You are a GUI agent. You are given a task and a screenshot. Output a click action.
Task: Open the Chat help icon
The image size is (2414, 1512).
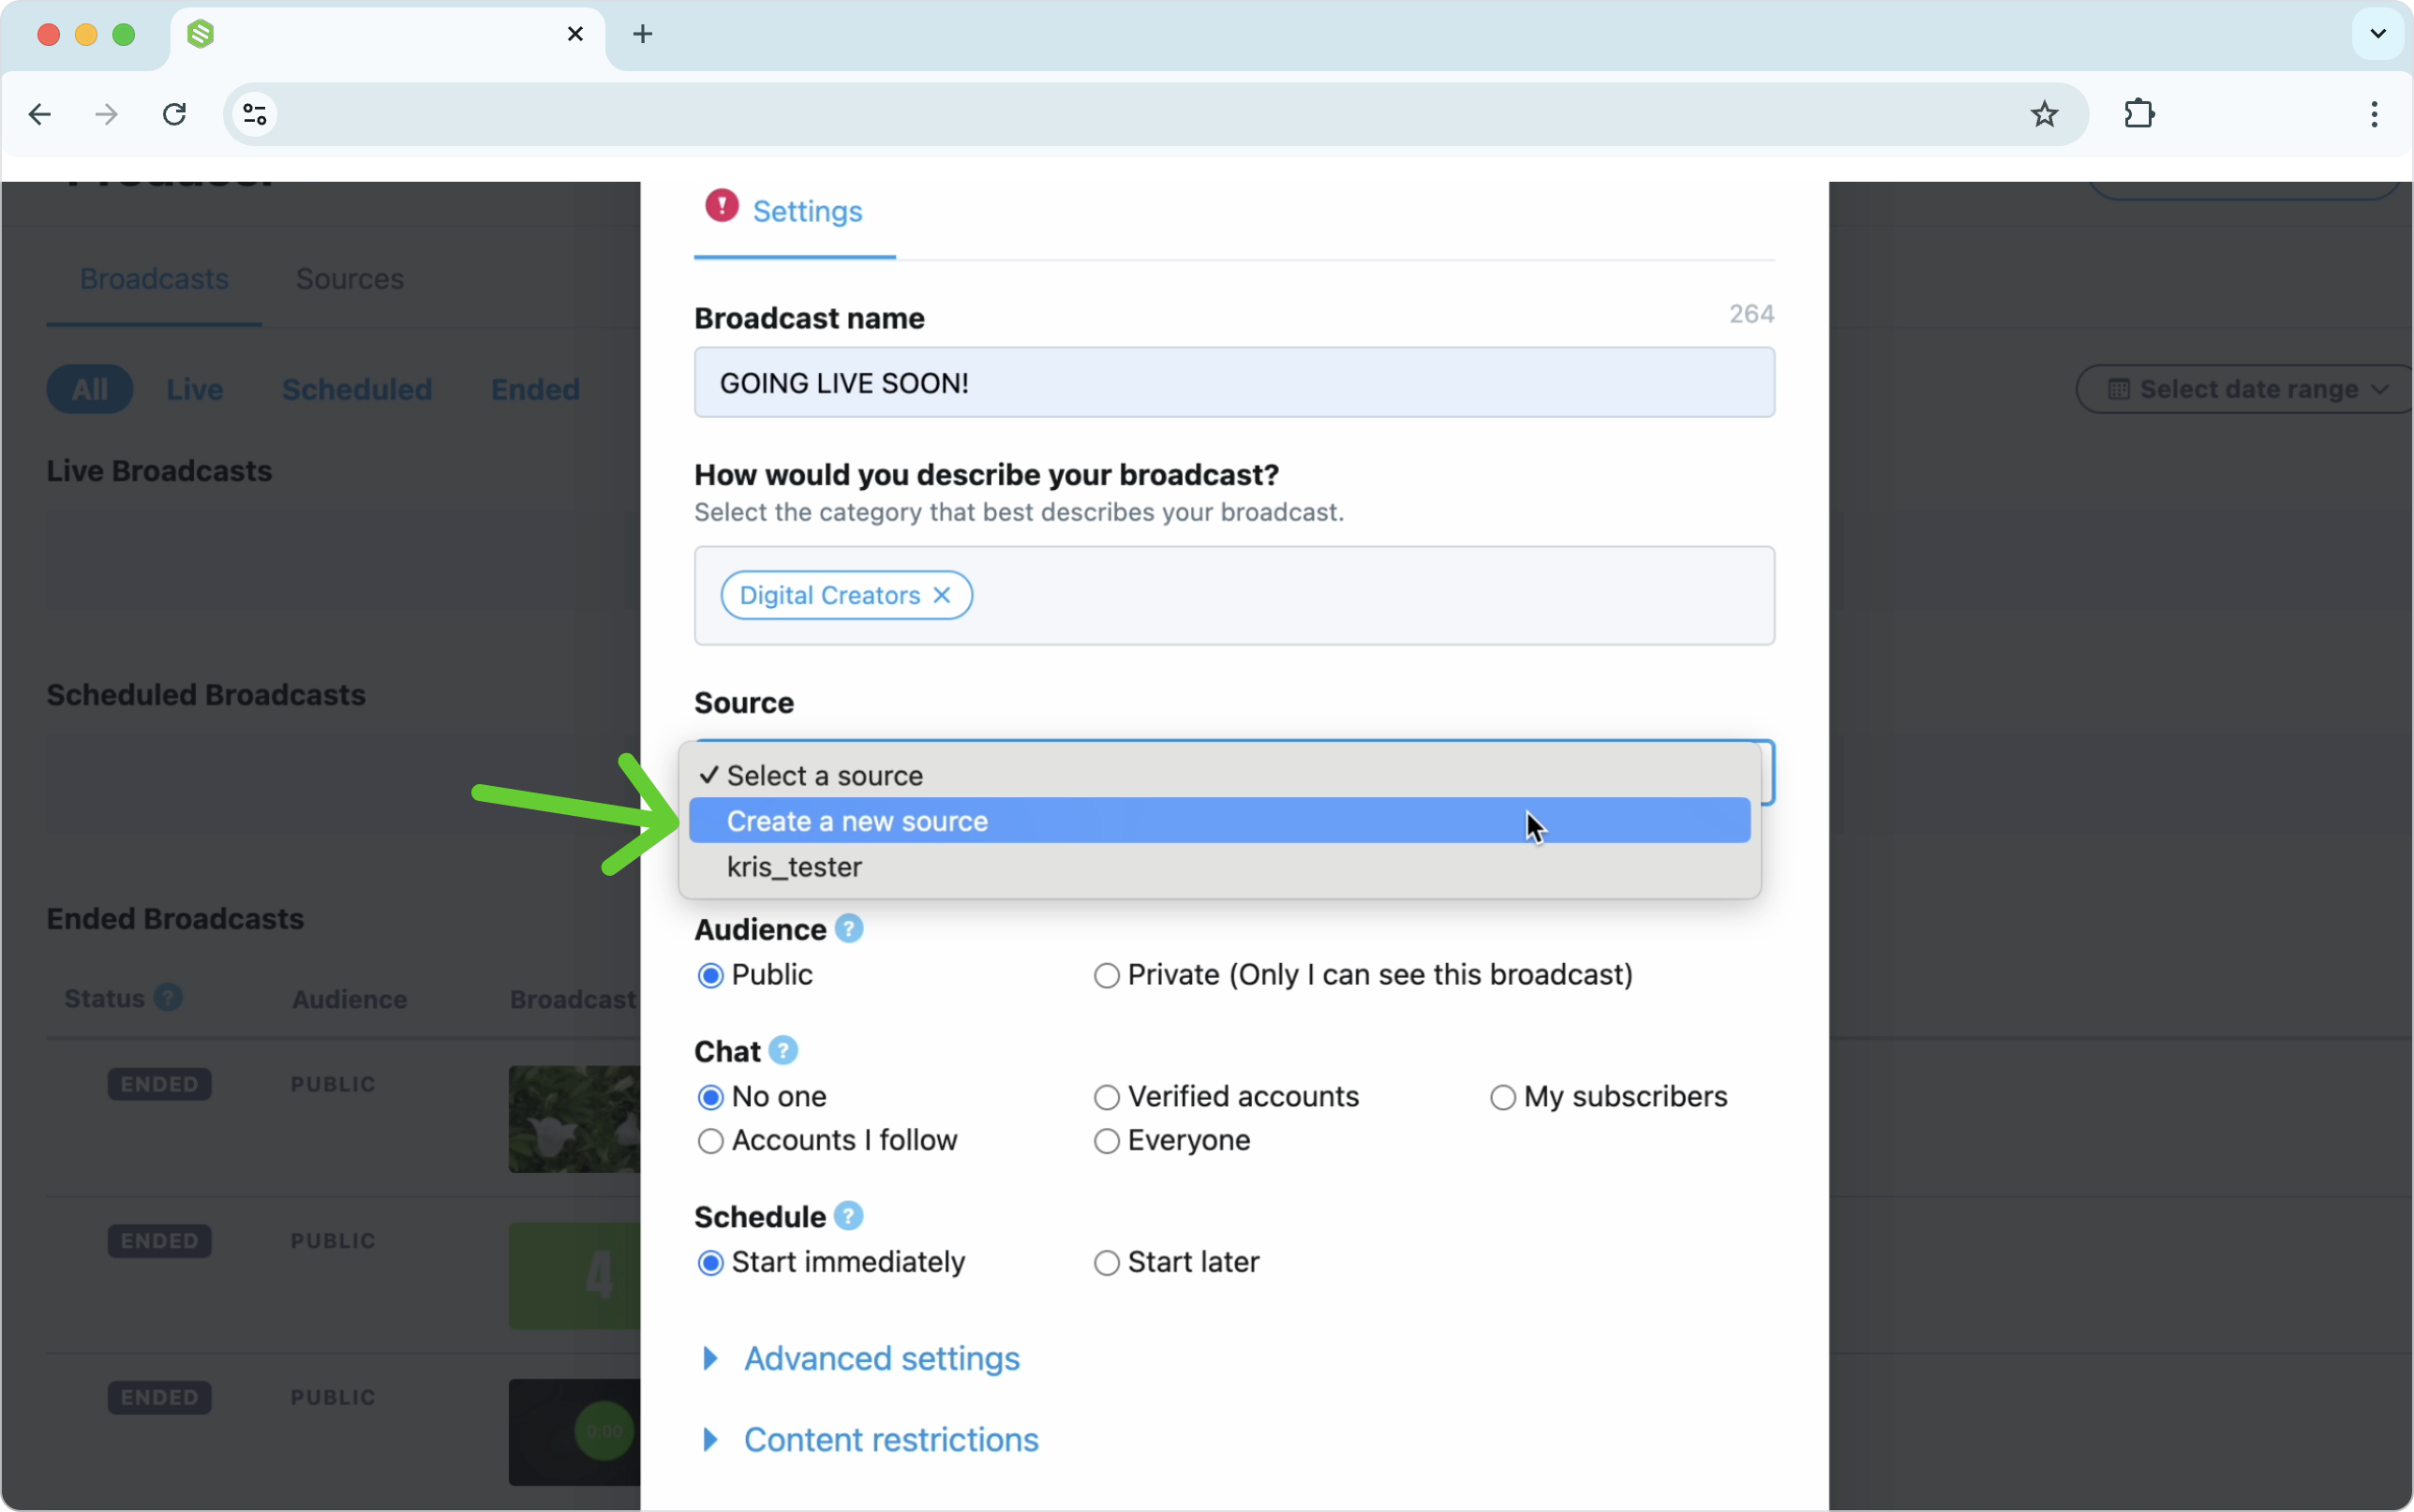point(783,1051)
